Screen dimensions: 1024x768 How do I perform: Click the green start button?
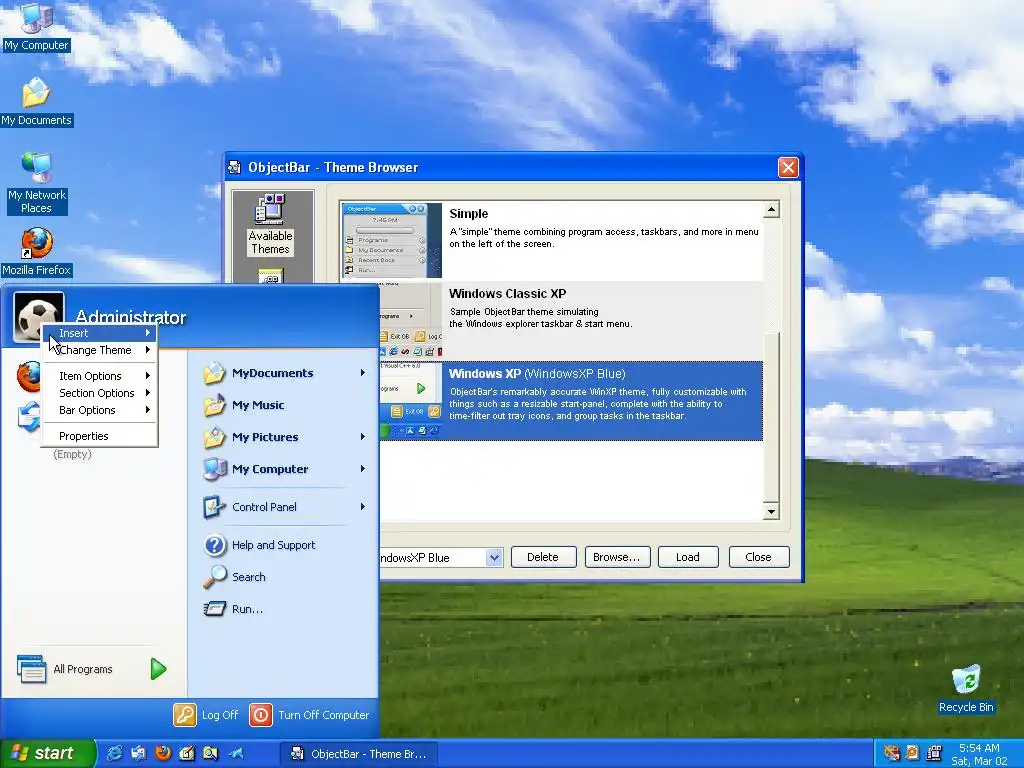click(48, 754)
